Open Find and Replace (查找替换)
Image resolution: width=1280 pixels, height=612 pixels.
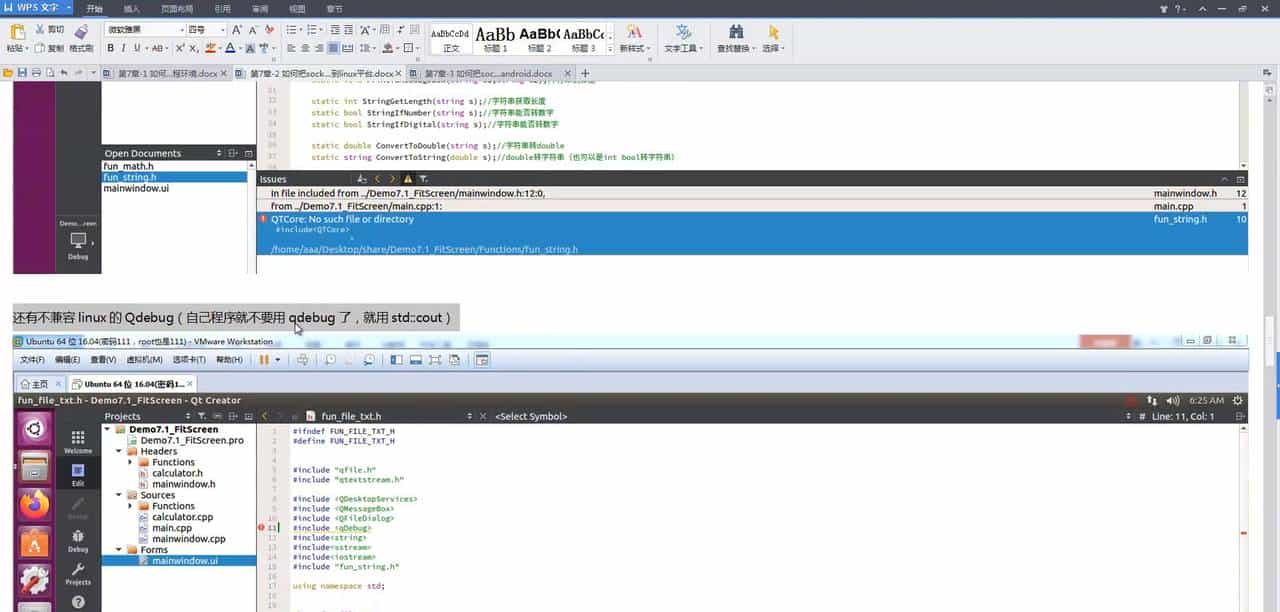[x=735, y=40]
